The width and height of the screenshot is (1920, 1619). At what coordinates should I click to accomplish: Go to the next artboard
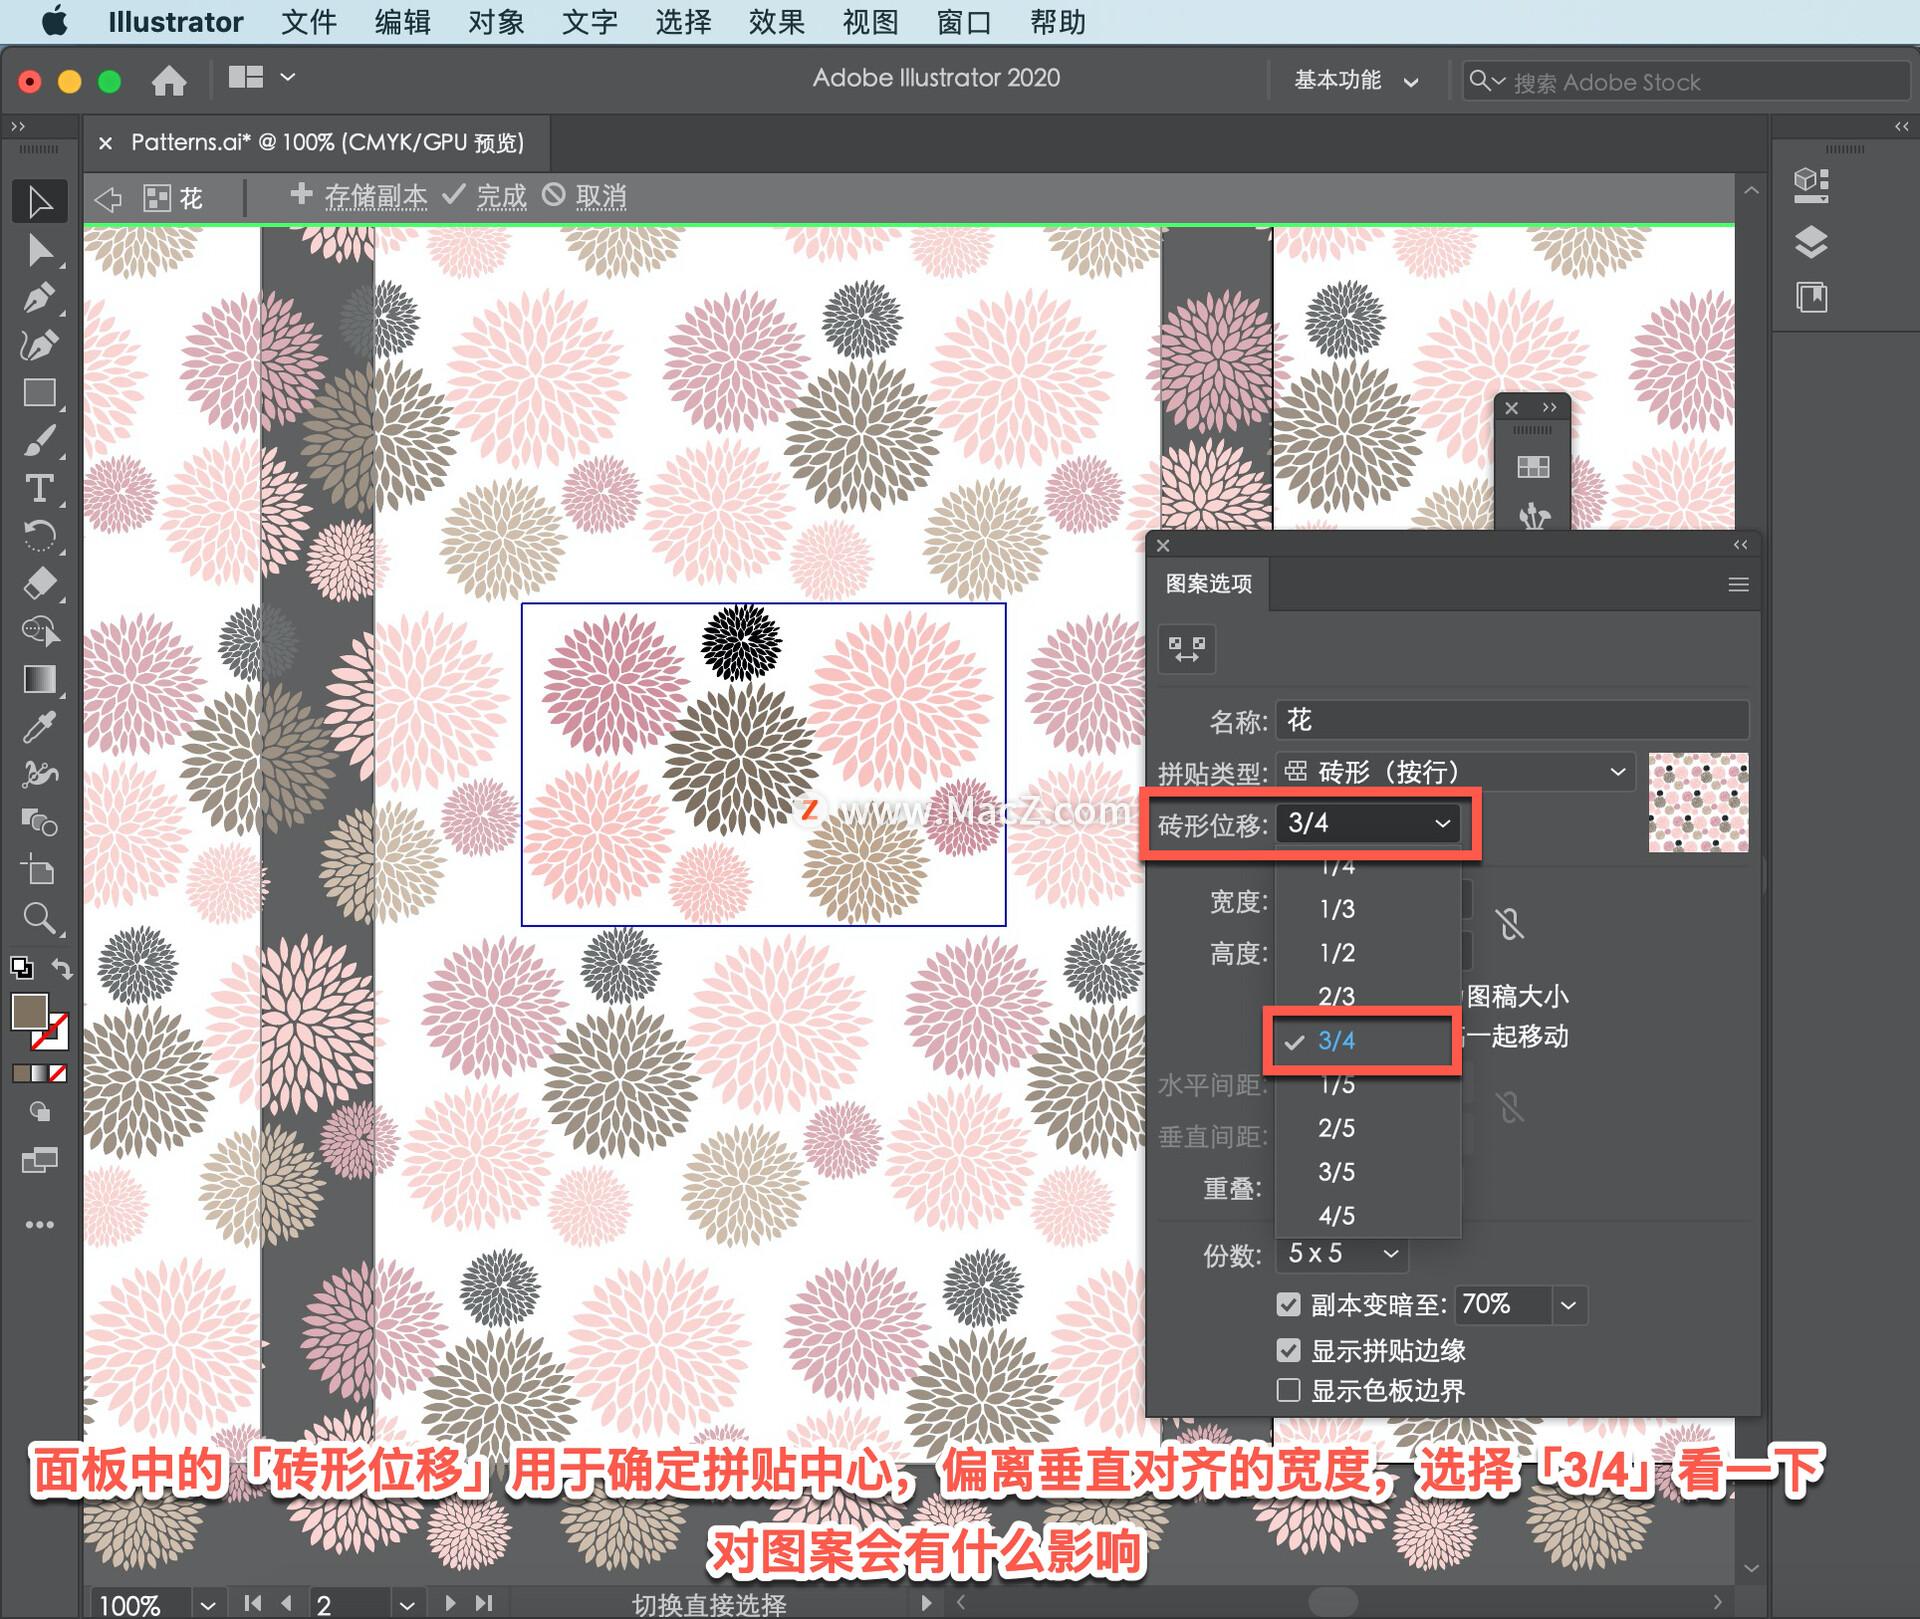click(451, 1603)
